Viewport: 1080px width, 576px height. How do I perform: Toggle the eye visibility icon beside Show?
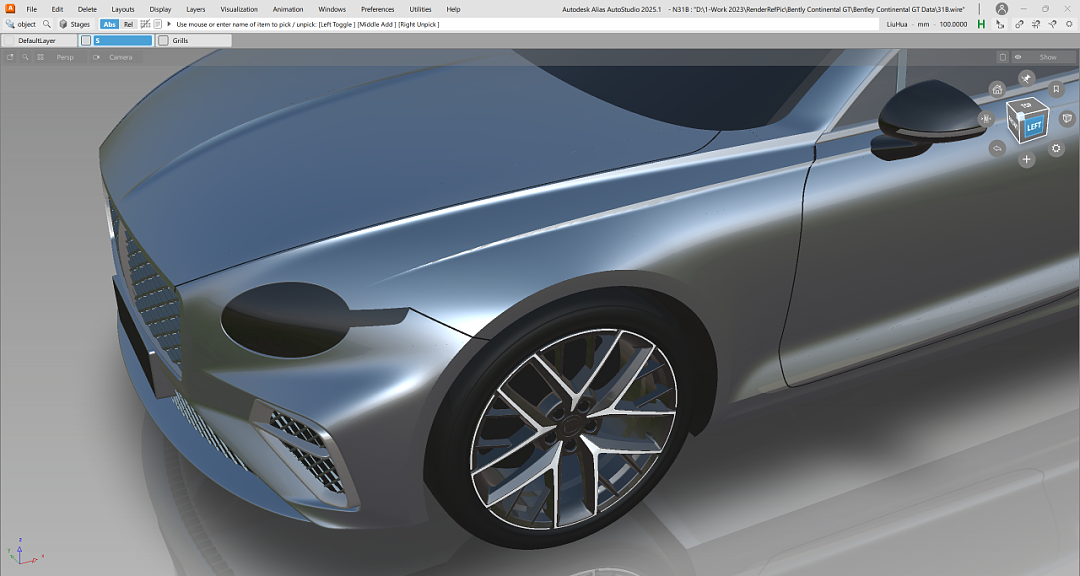click(1018, 57)
